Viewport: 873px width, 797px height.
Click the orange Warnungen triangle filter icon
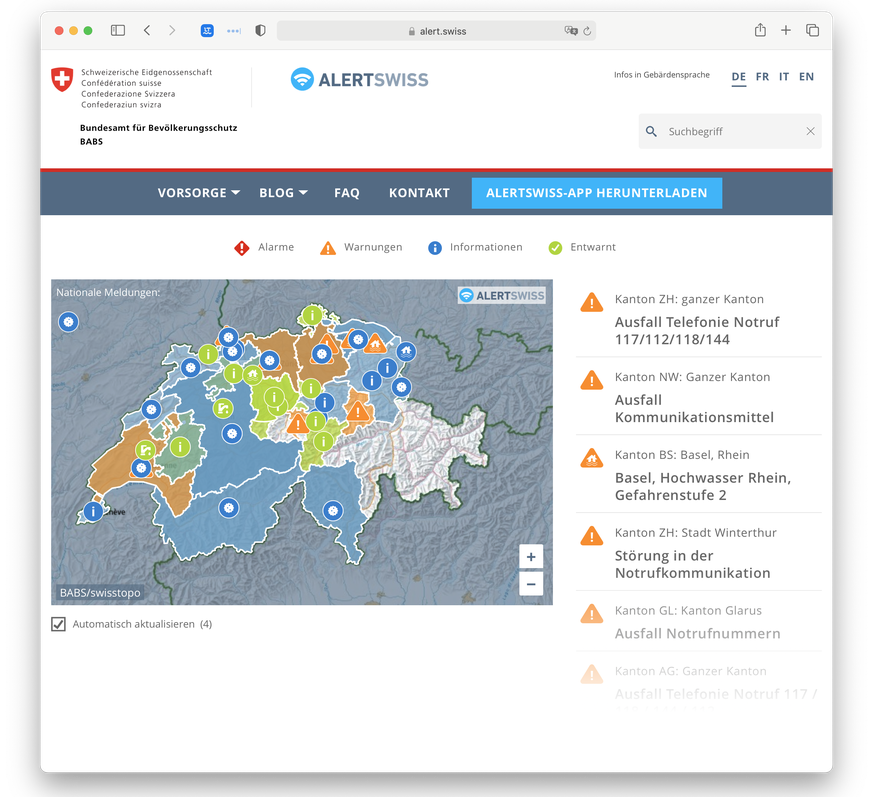click(328, 248)
